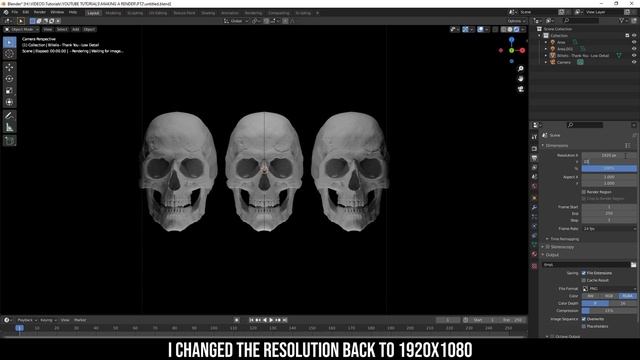Click the blue Z axis on navigation gizmo

(511, 40)
